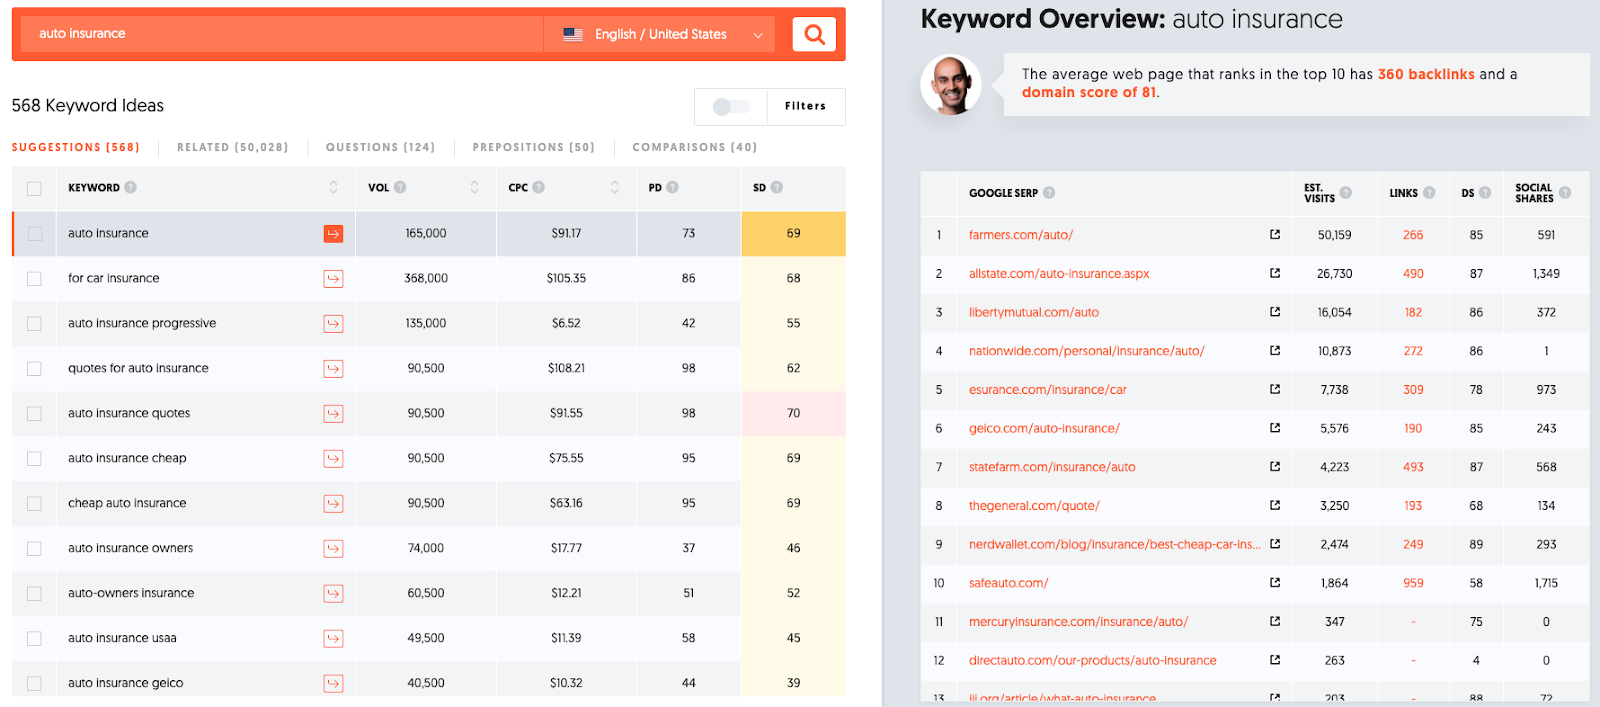The width and height of the screenshot is (1600, 707).
Task: Click the '568 Keyword Ideas' heading
Action: pos(88,105)
